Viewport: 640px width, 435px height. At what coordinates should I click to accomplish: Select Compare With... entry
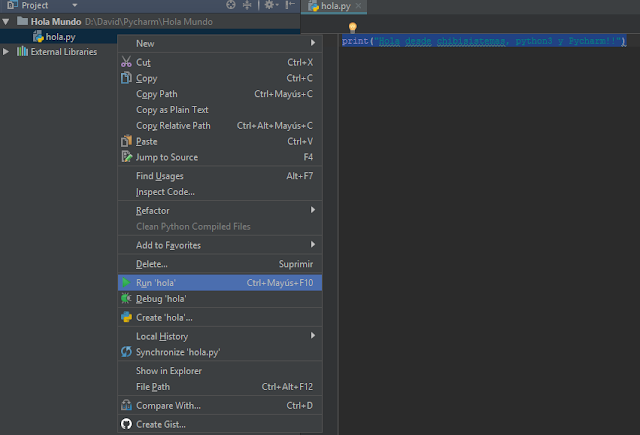point(220,406)
